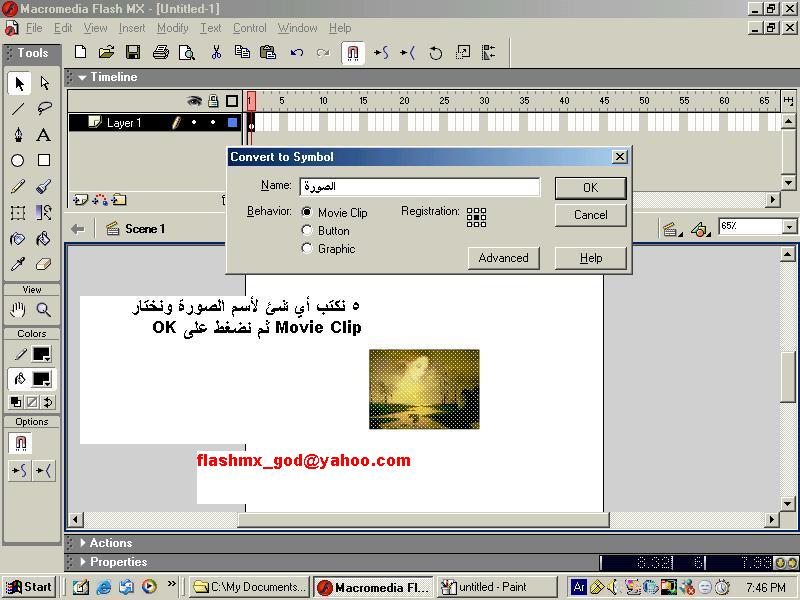The image size is (800, 600).
Task: Open the Modify menu
Action: point(172,28)
